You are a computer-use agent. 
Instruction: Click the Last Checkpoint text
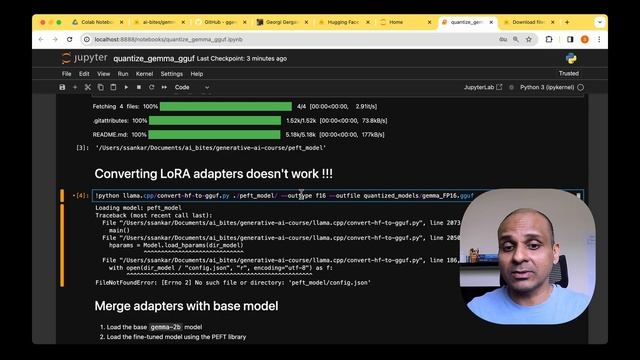242,59
